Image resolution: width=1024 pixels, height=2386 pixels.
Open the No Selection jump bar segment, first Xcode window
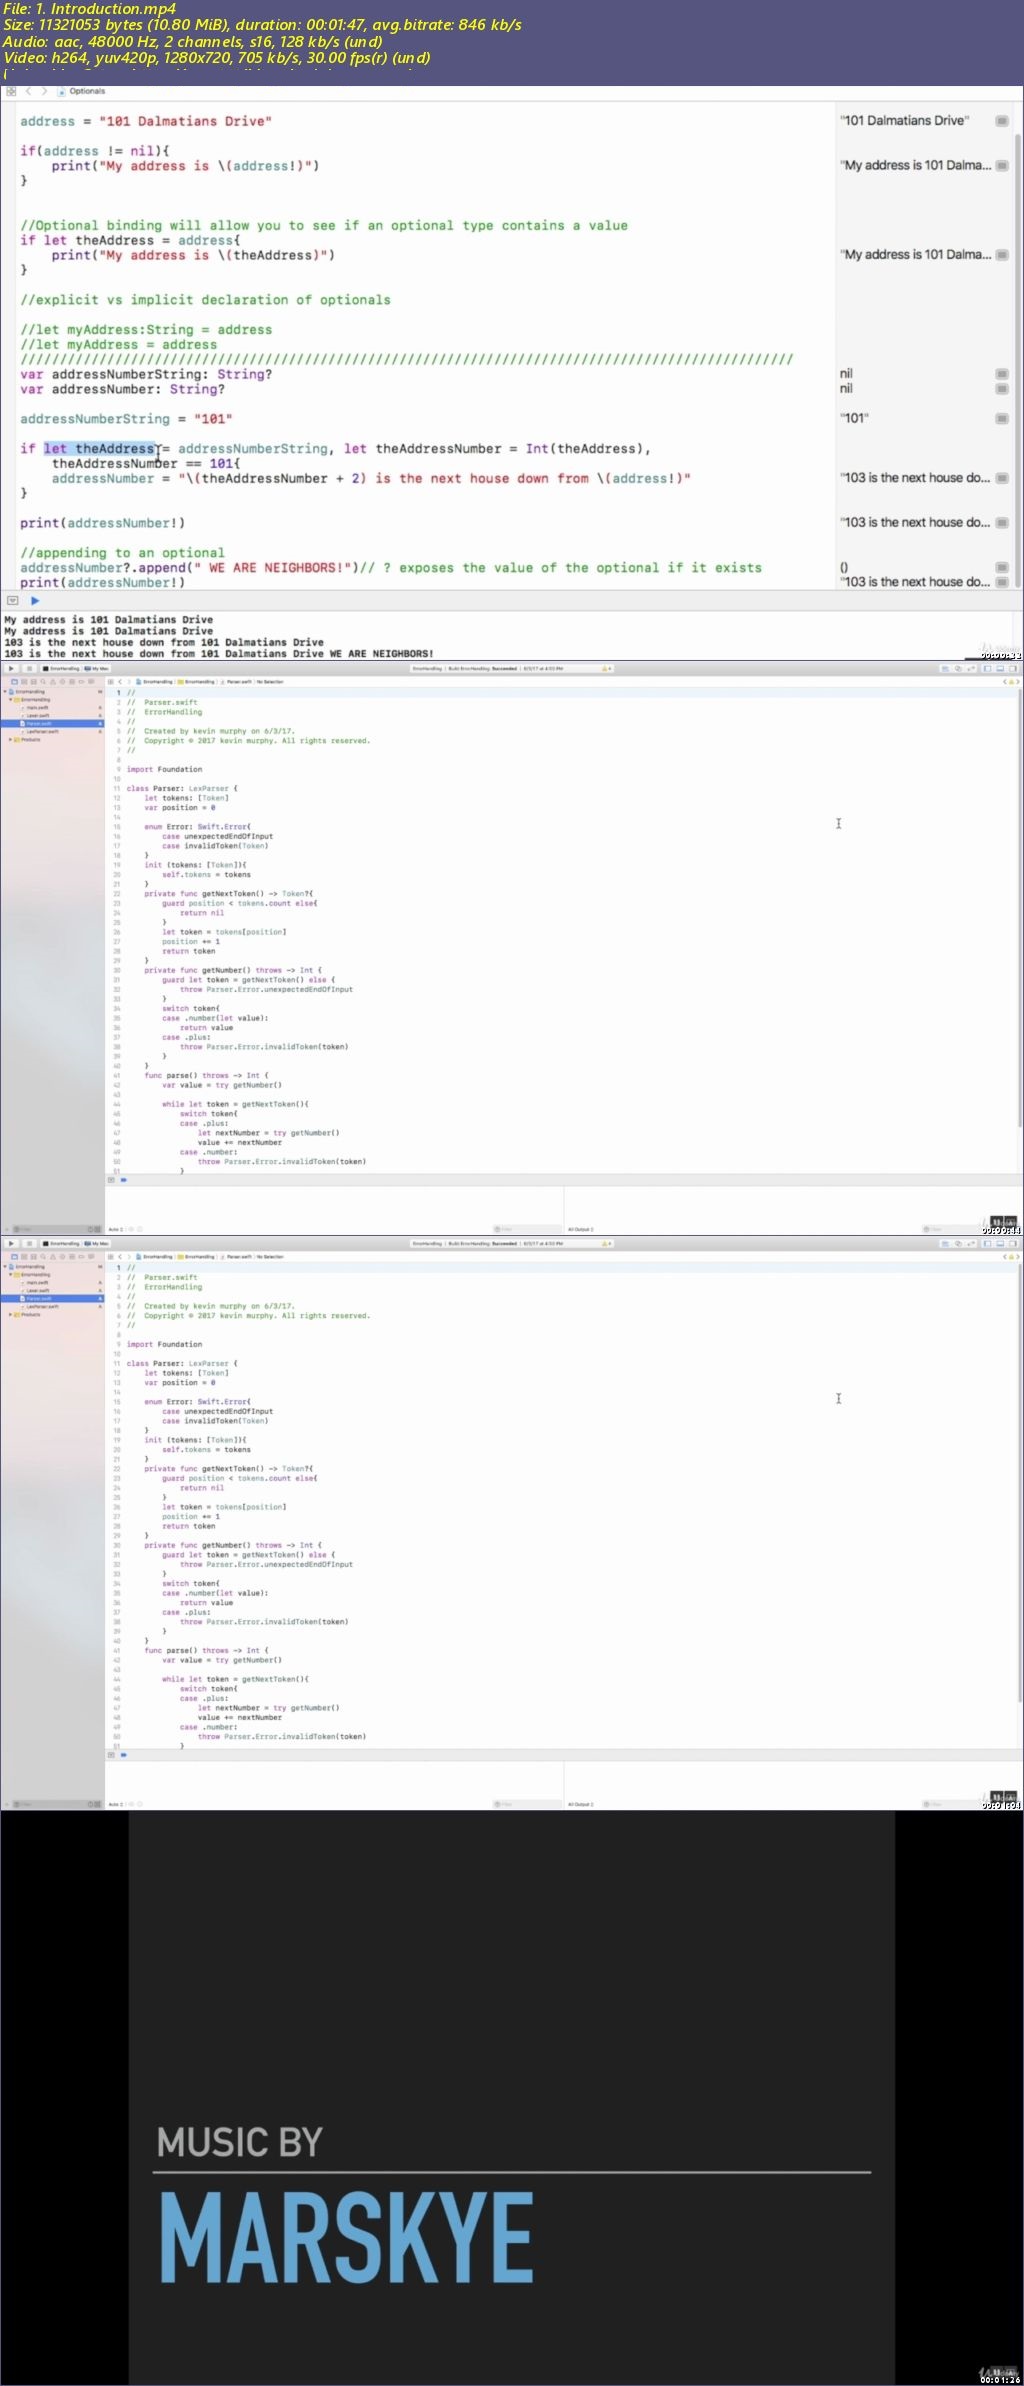tap(270, 682)
